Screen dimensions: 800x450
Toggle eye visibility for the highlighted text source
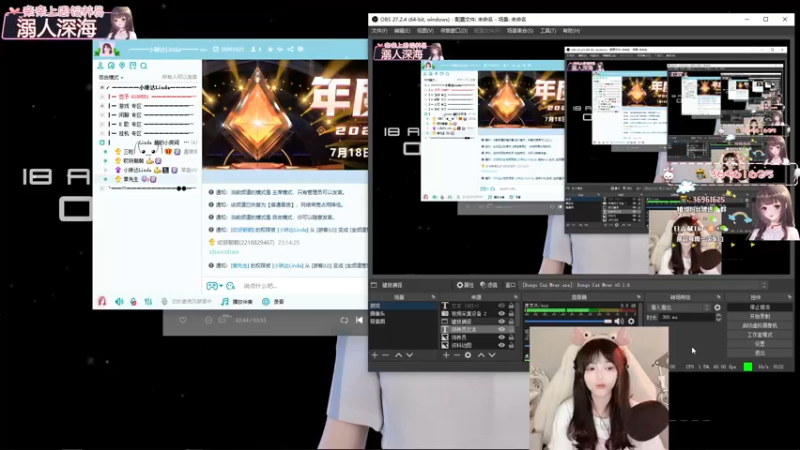tap(502, 330)
